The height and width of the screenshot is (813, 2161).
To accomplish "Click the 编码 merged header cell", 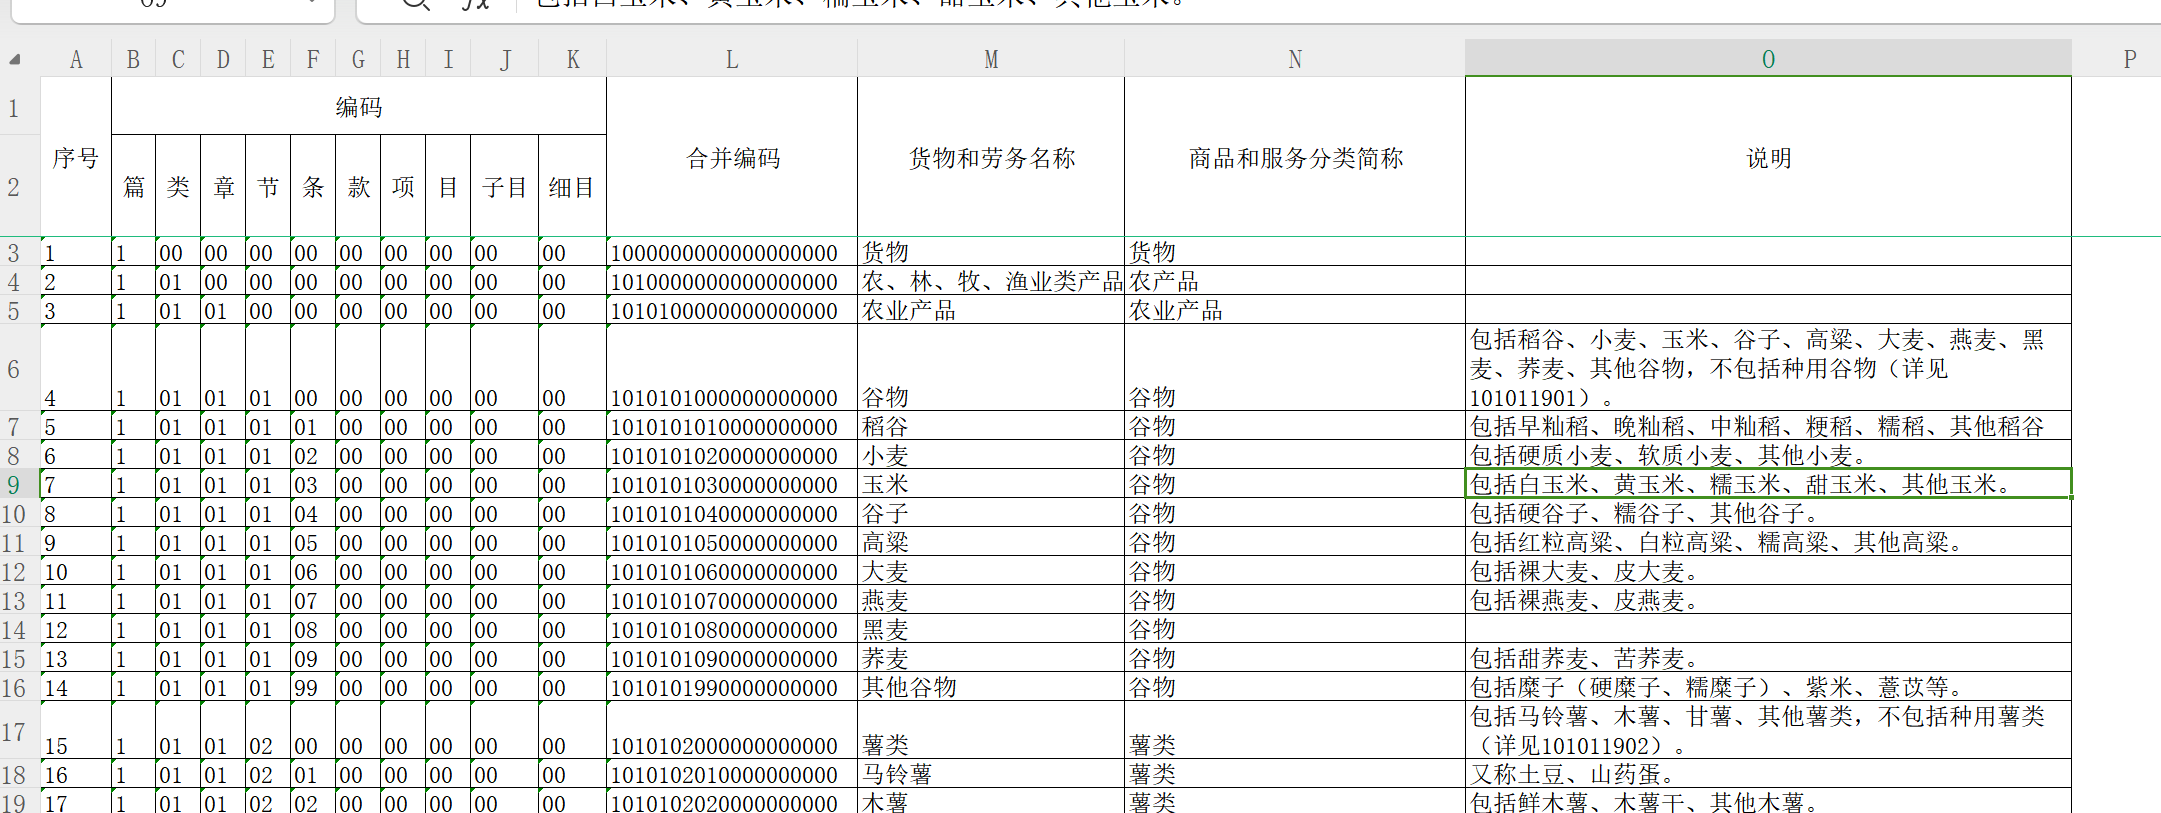I will pos(358,107).
